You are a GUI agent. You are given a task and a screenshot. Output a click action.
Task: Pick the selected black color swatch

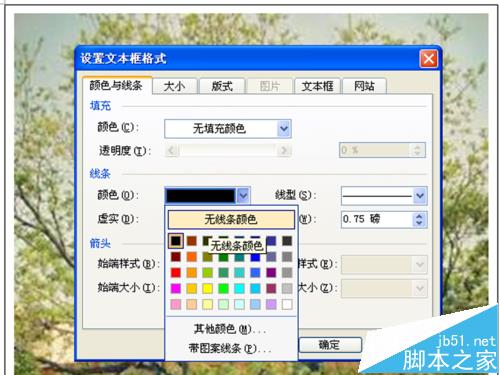176,241
